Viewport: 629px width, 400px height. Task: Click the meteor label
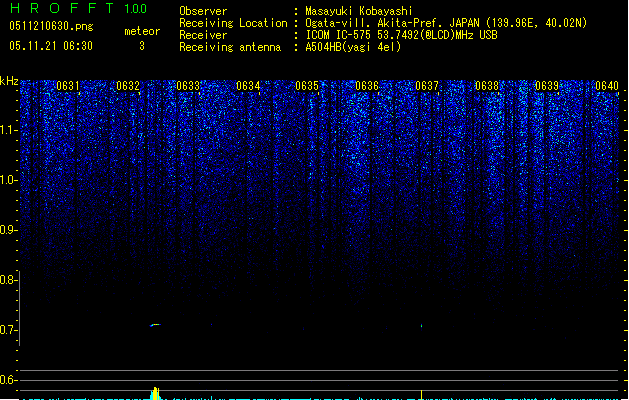142,31
